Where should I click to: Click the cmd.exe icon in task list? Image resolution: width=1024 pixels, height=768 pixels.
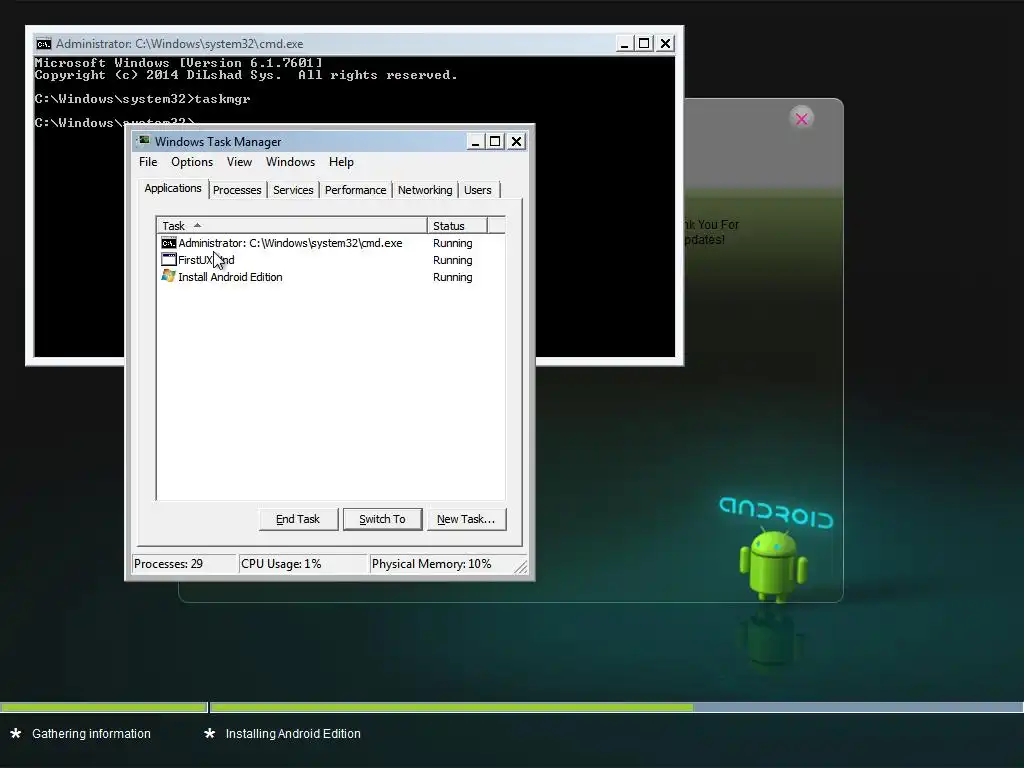168,243
